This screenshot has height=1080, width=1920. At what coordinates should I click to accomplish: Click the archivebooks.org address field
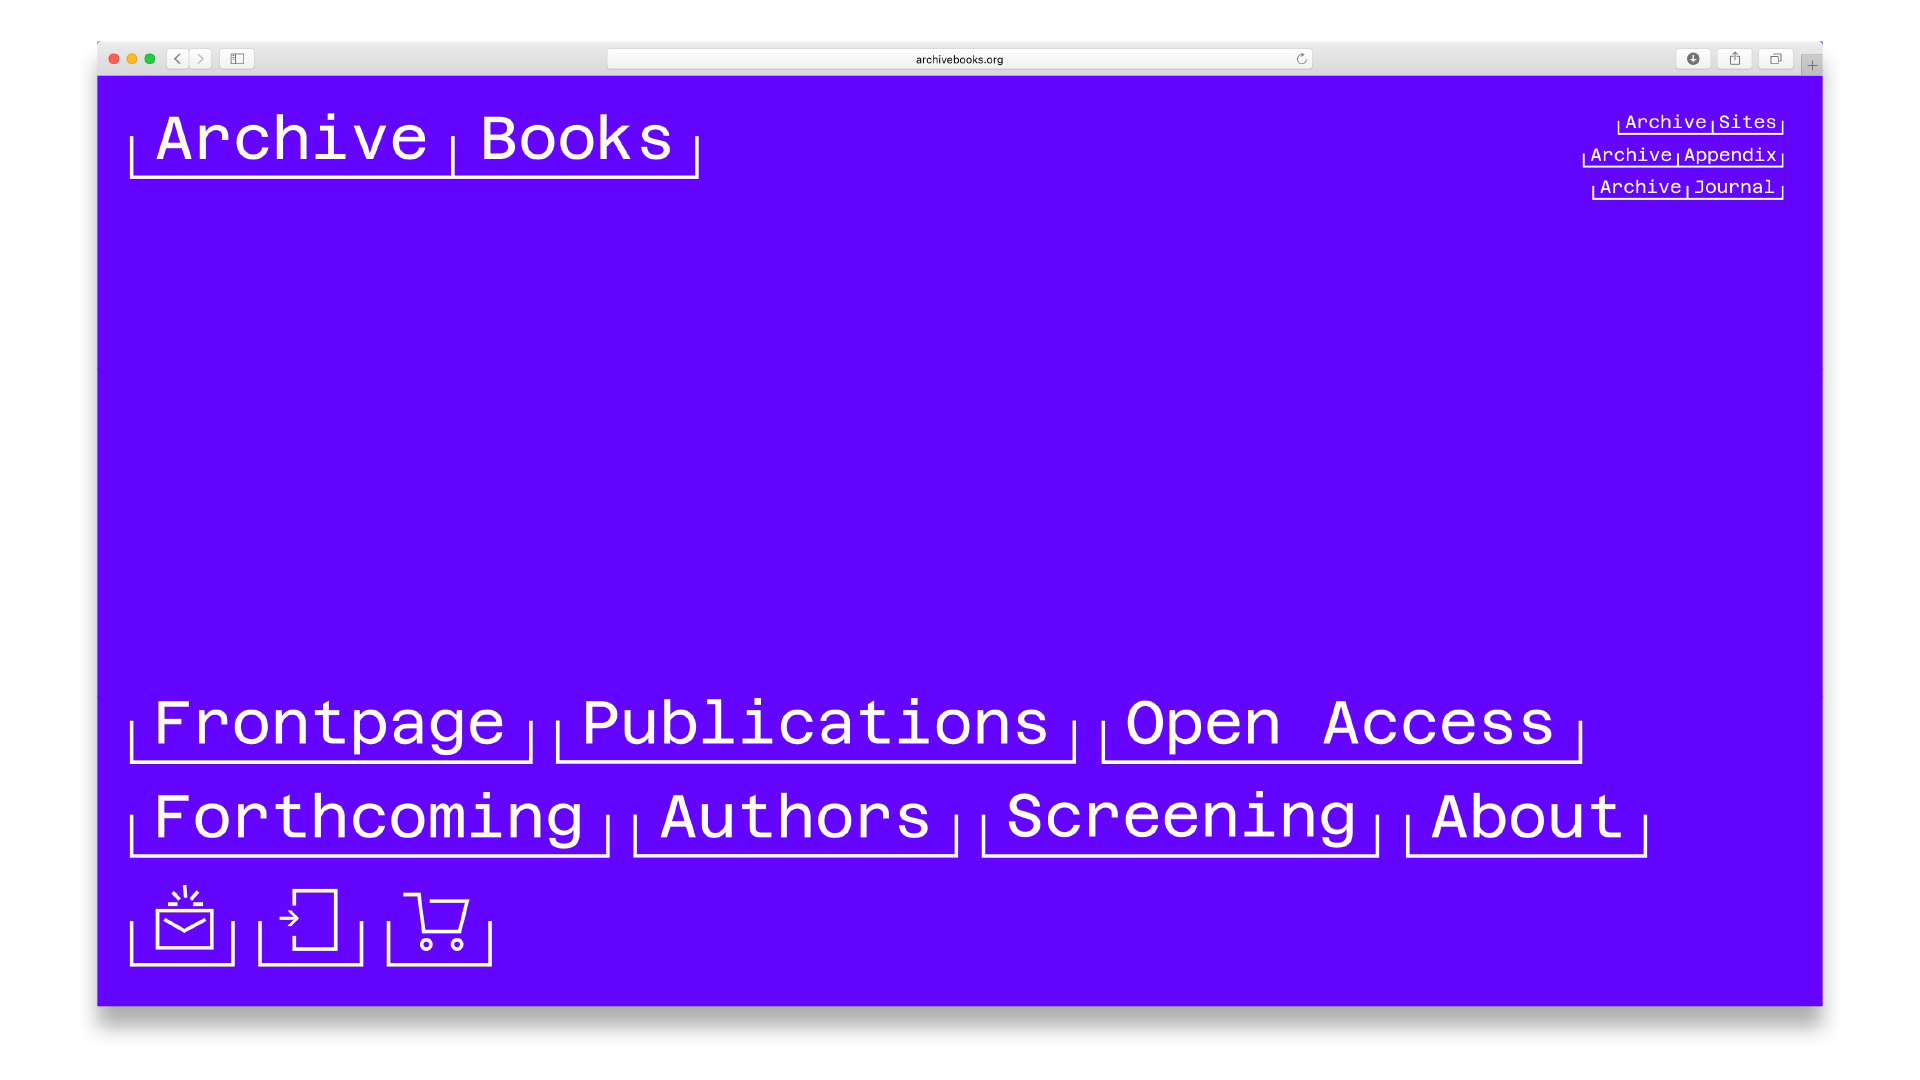[x=958, y=59]
